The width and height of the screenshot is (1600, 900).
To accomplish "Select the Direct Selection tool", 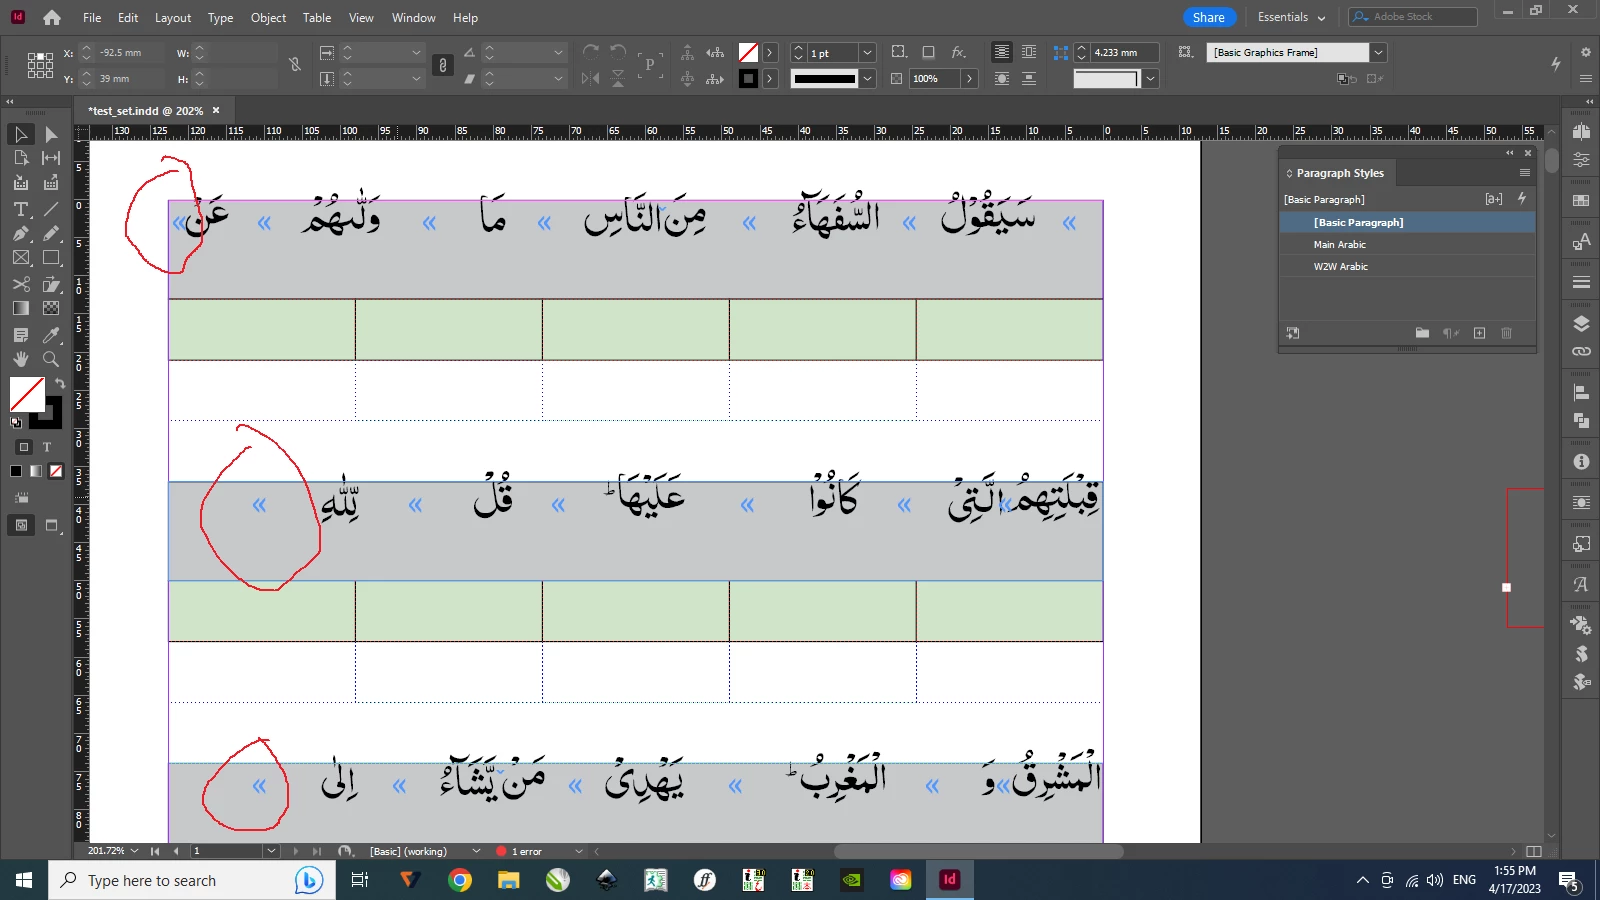I will point(51,134).
